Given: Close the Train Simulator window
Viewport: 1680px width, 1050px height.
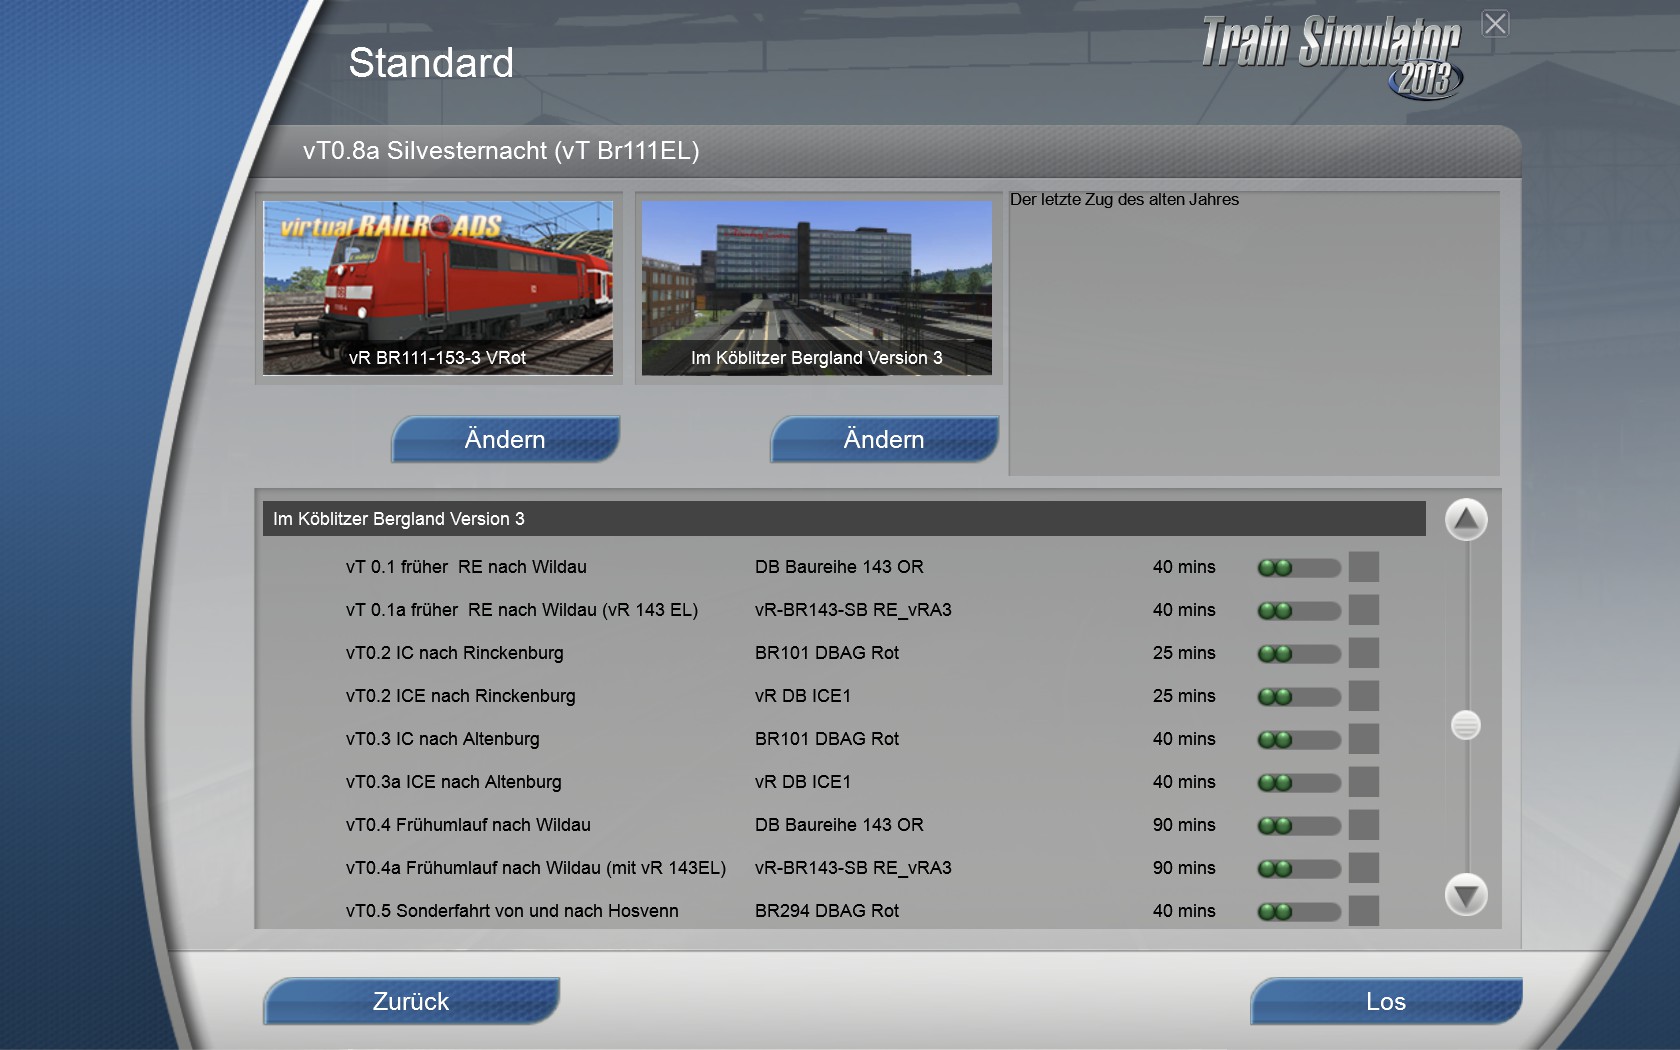Looking at the screenshot, I should point(1495,23).
